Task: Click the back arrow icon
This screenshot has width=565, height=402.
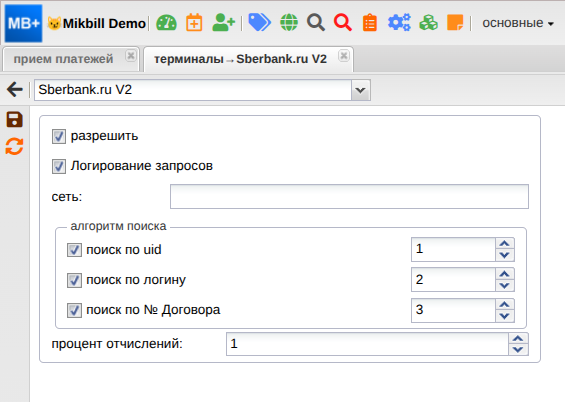Action: click(x=15, y=89)
